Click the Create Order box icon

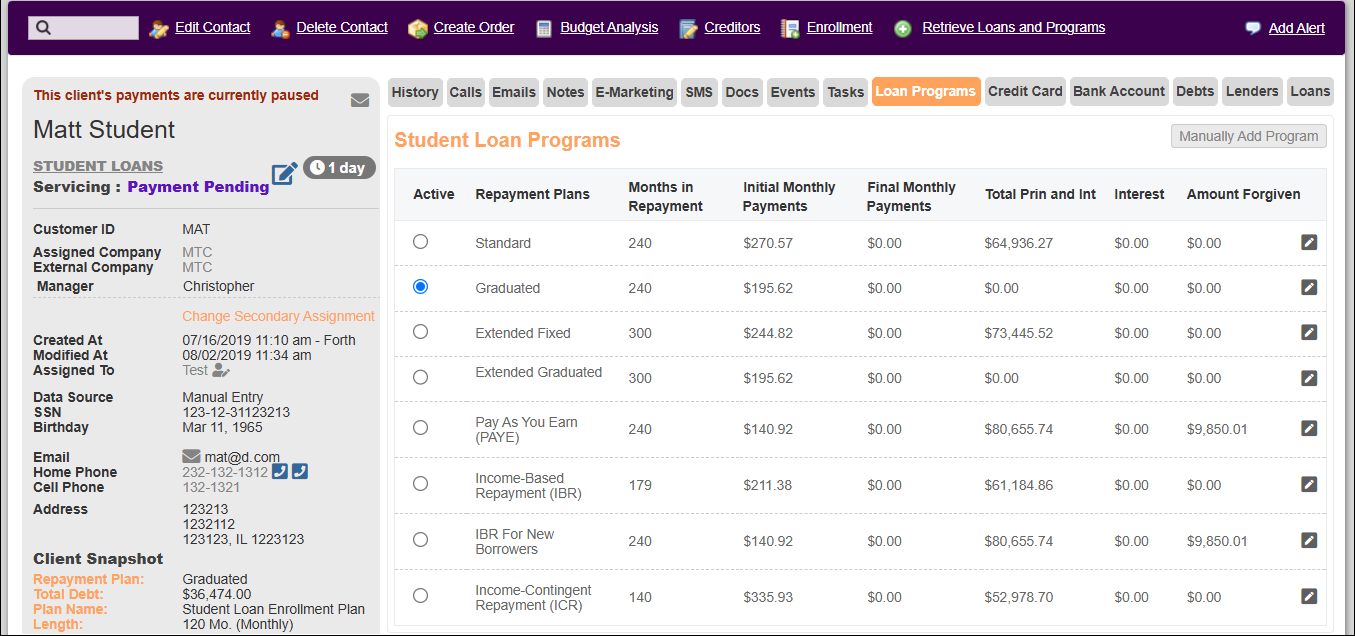coord(418,29)
